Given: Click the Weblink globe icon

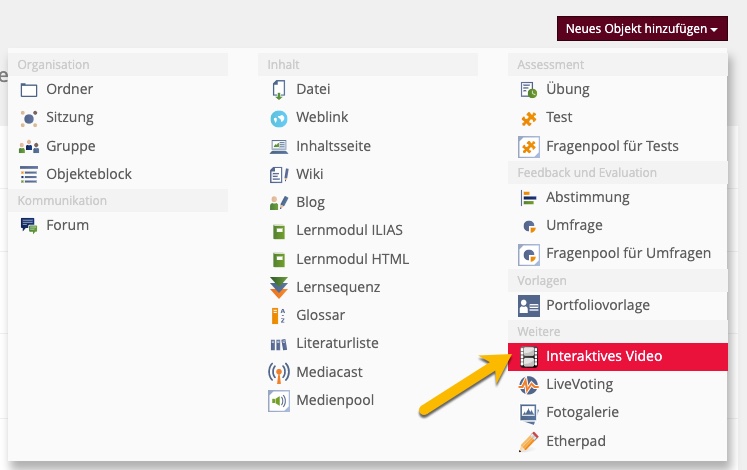Looking at the screenshot, I should 279,118.
